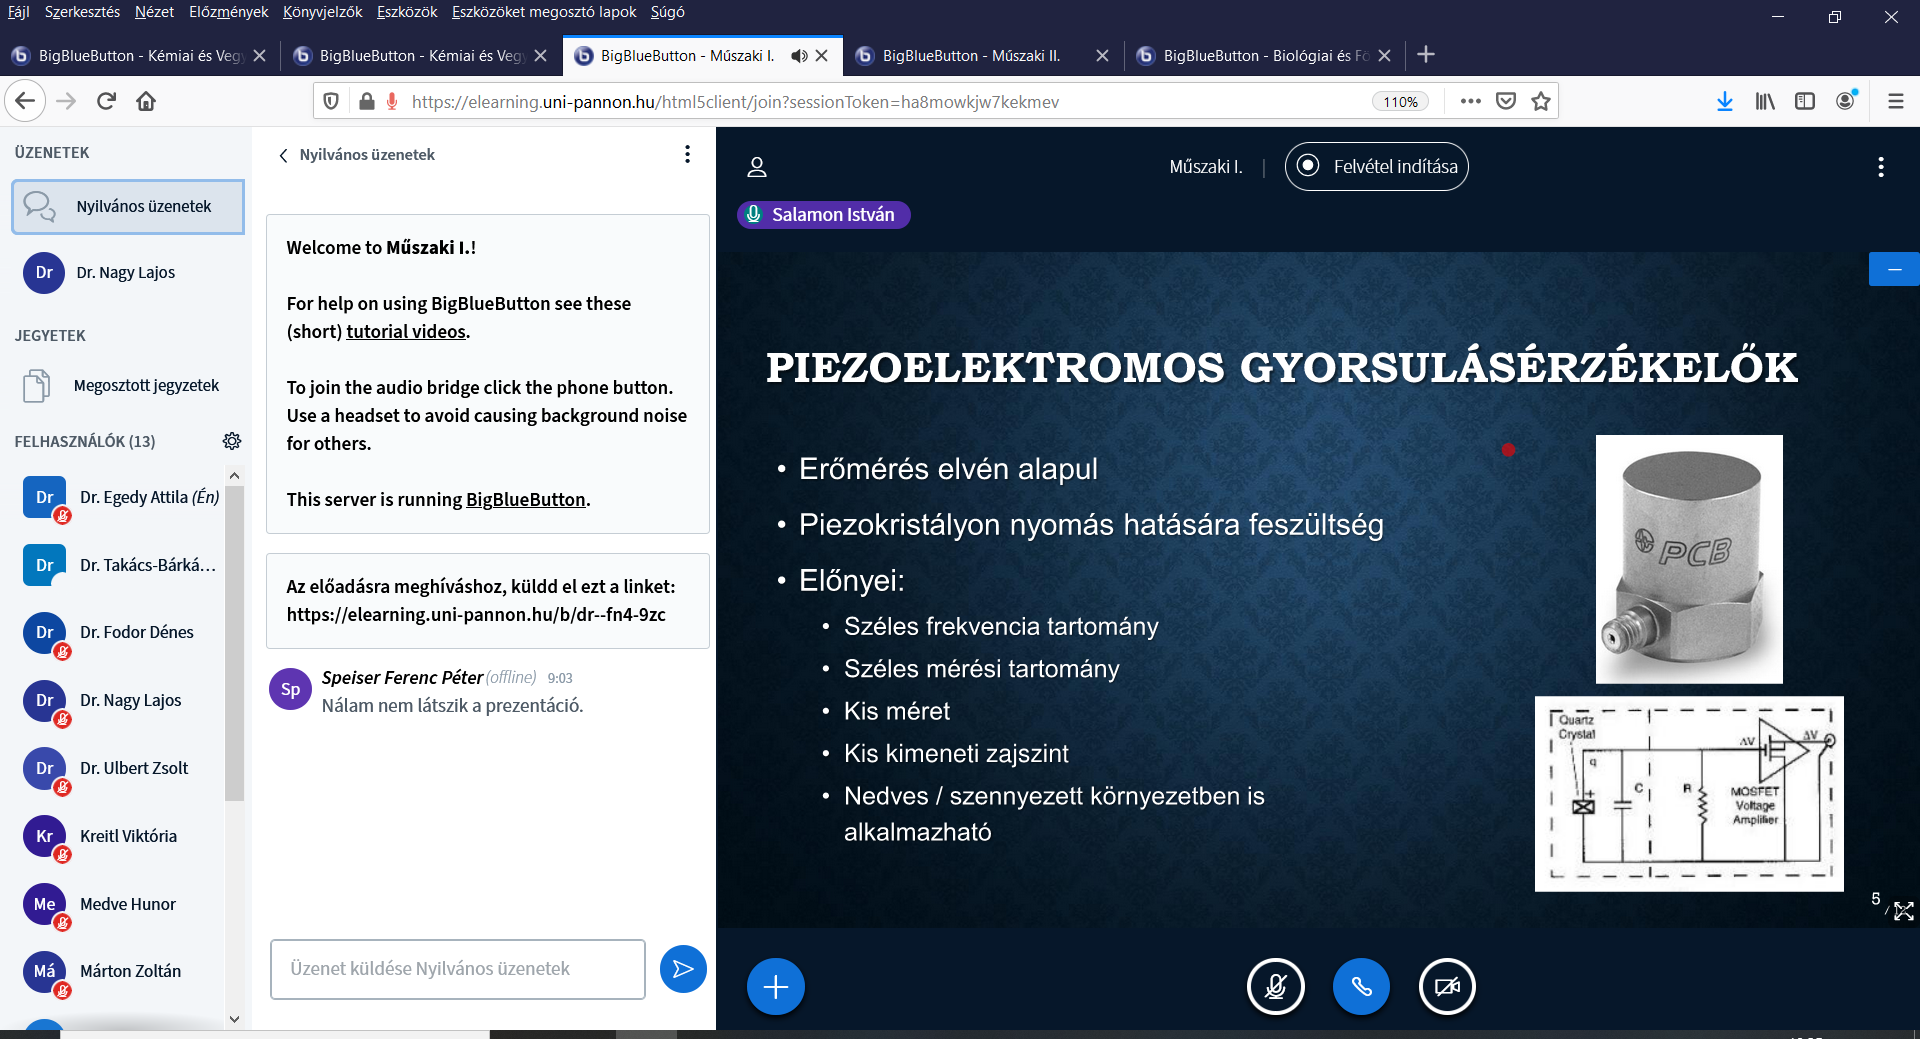The height and width of the screenshot is (1039, 1920).
Task: Toggle the blue phone audio button
Action: coord(1361,987)
